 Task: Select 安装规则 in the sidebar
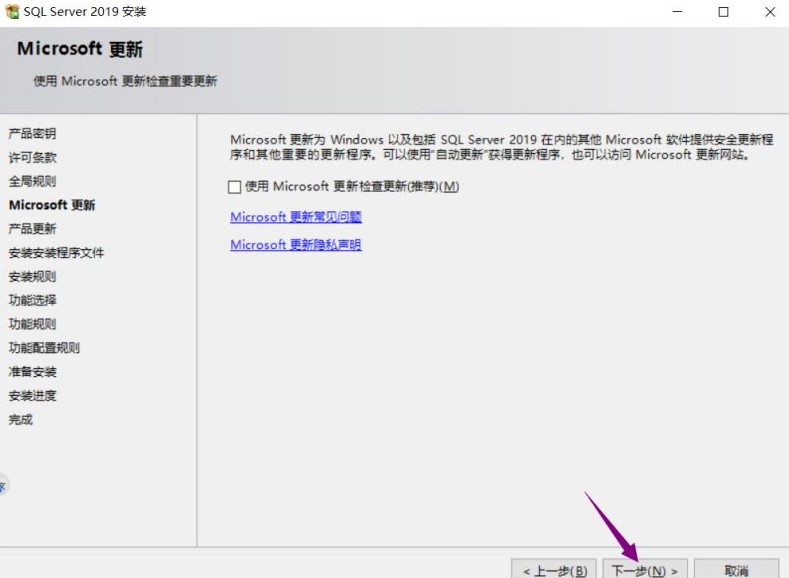pyautogui.click(x=32, y=277)
